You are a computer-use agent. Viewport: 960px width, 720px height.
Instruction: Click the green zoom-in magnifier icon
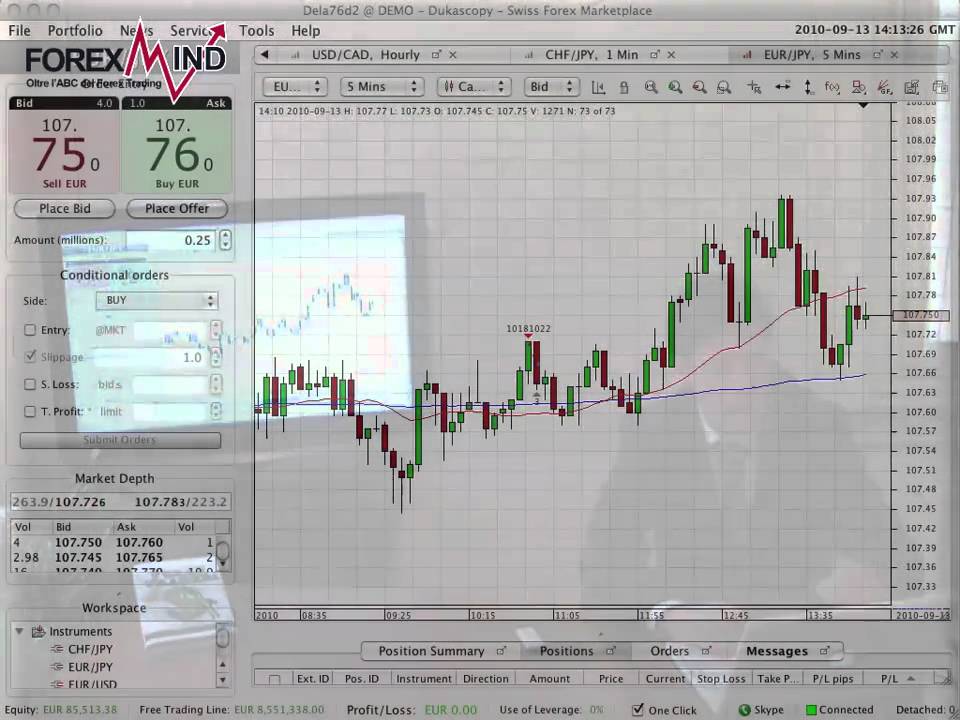[x=675, y=87]
